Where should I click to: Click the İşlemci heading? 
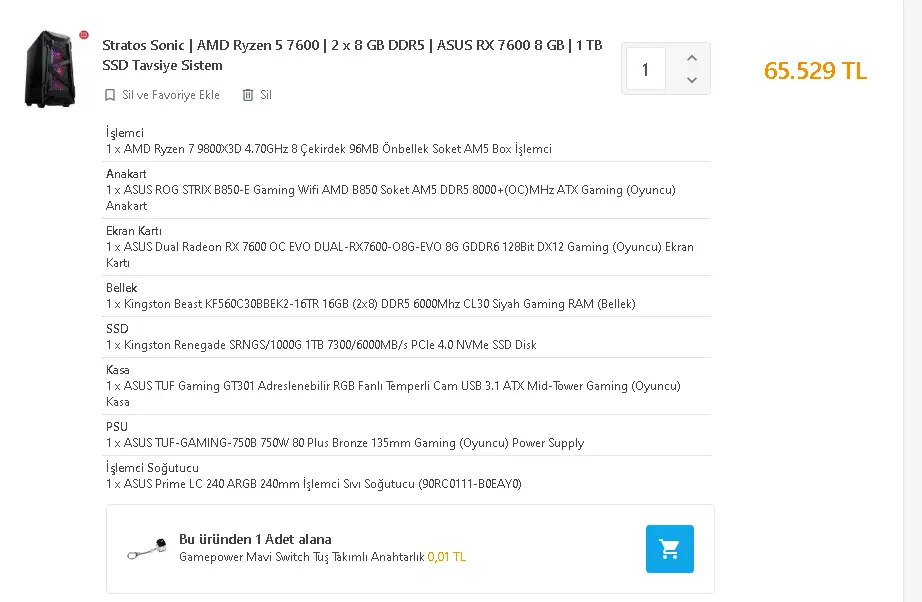tap(125, 132)
